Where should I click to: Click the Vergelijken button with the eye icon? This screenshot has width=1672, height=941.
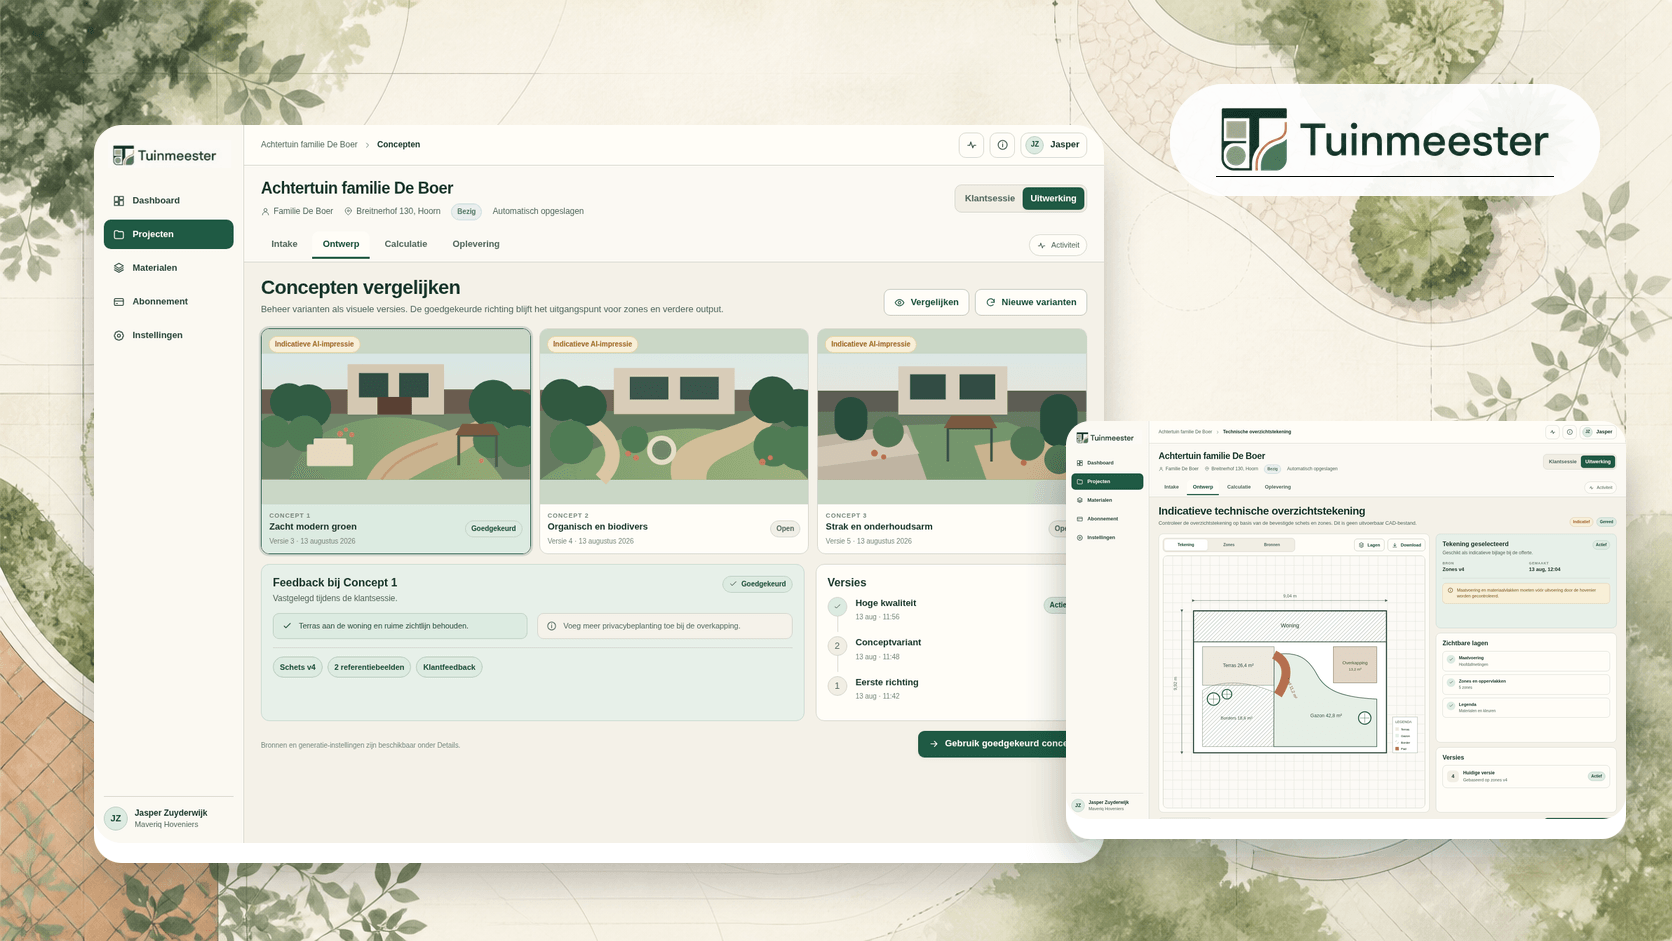point(926,302)
